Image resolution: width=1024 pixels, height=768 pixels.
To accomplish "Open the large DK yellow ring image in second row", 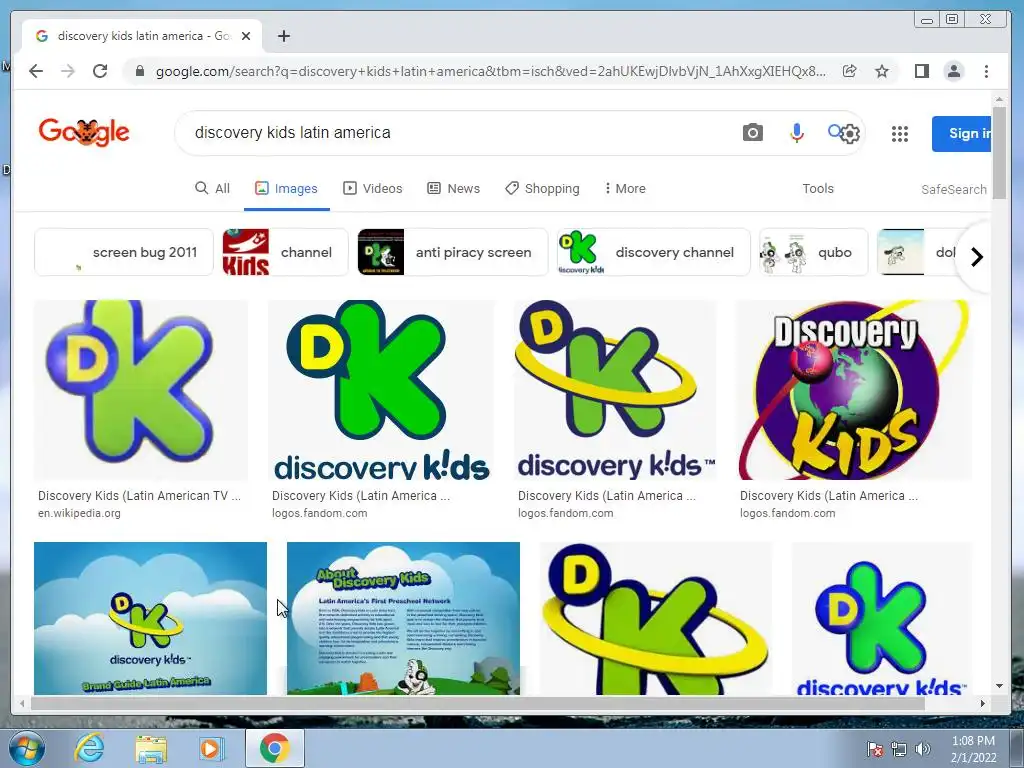I will click(656, 618).
